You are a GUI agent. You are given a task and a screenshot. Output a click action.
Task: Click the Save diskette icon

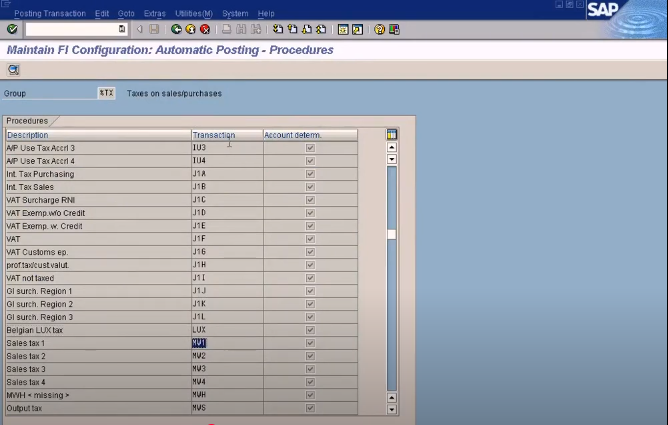154,29
